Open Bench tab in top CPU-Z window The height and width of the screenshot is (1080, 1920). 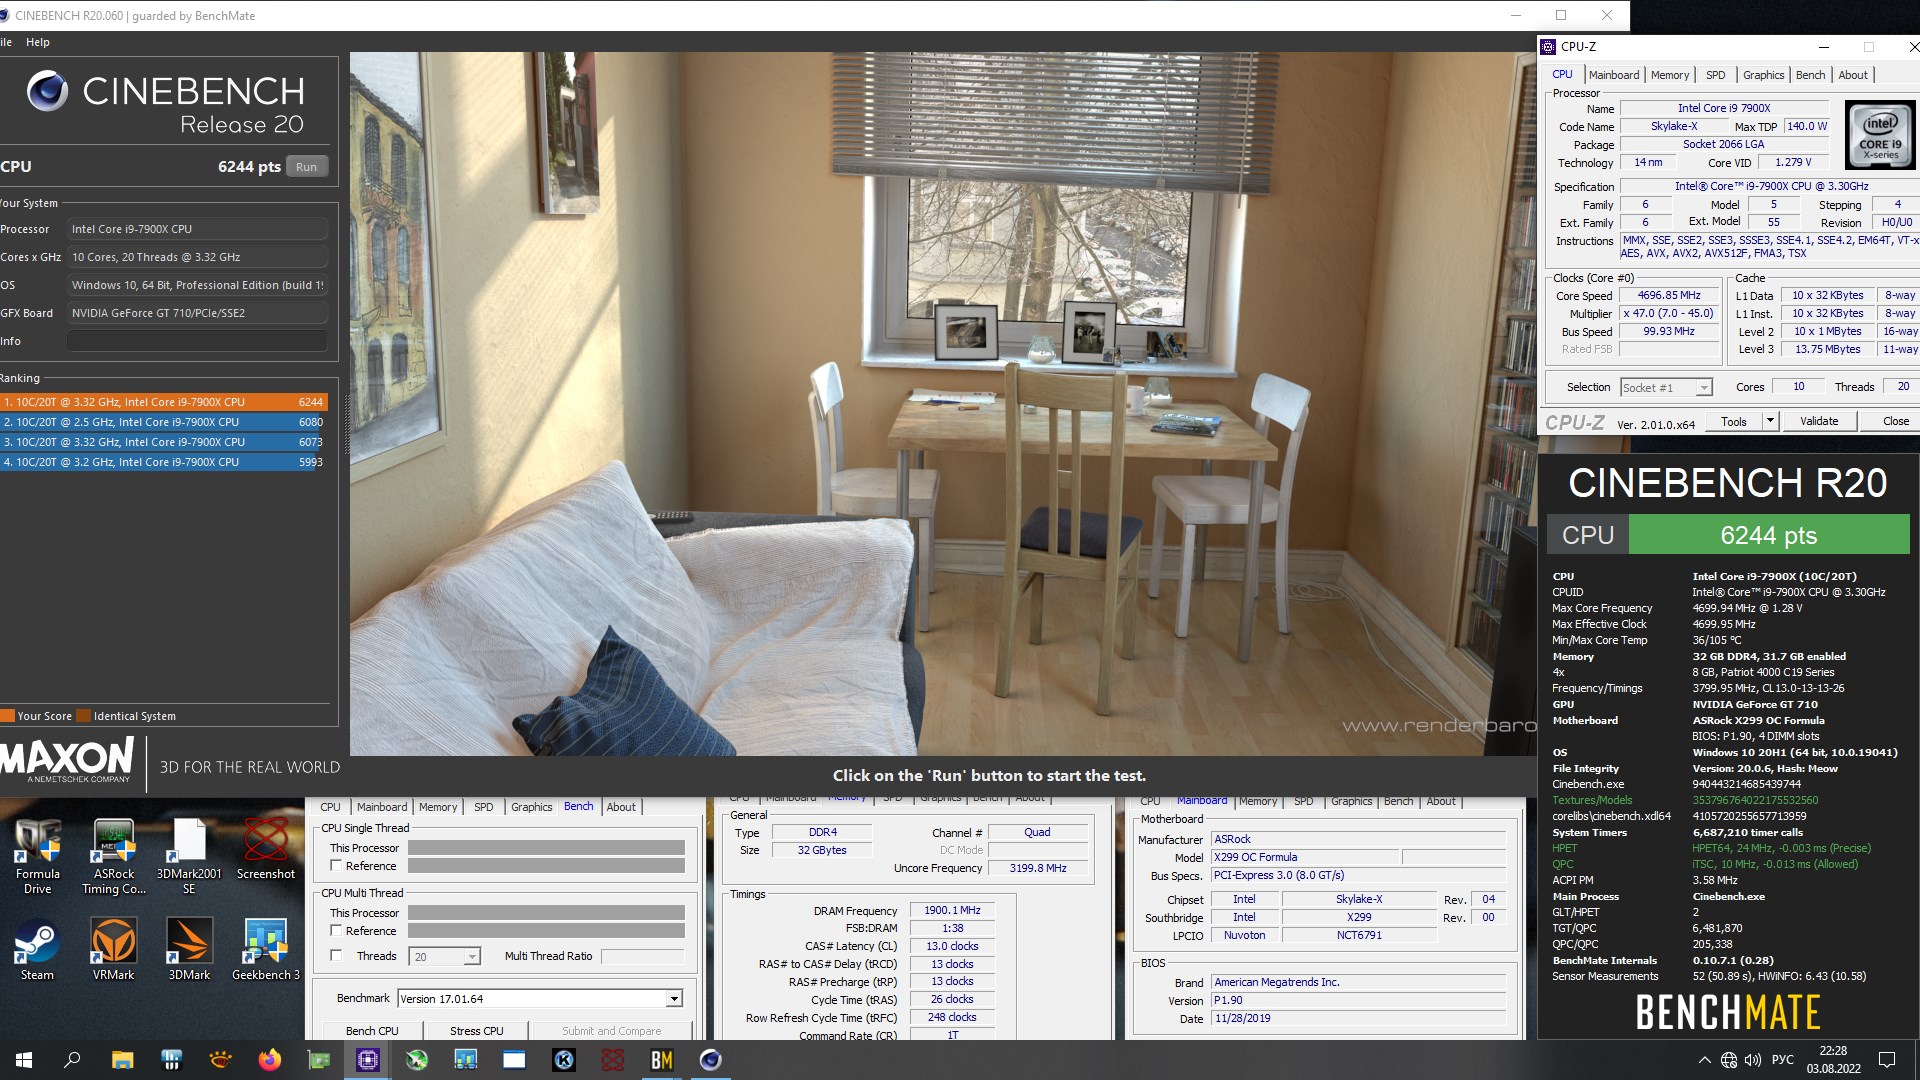click(x=1810, y=75)
